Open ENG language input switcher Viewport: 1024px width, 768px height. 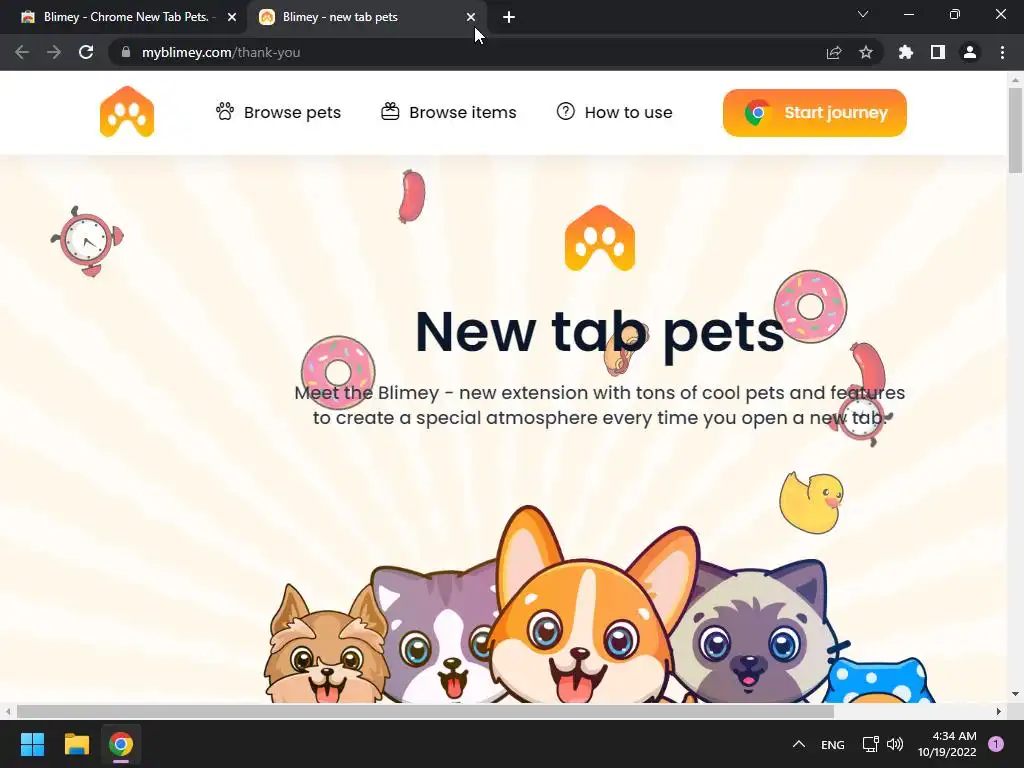833,744
